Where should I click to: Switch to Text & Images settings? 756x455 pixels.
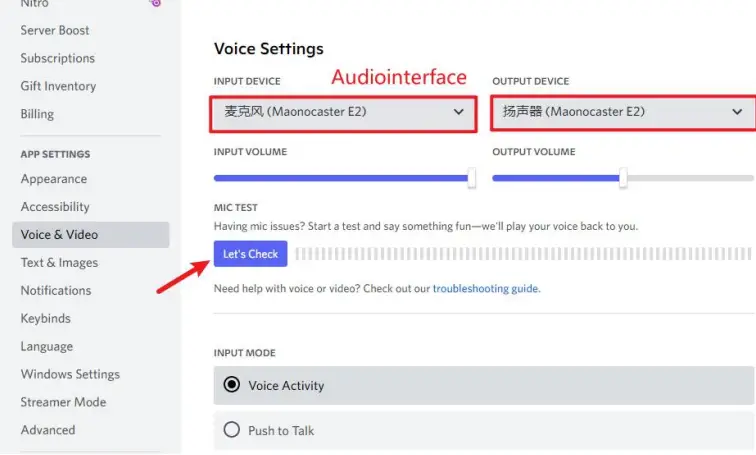[x=60, y=263]
